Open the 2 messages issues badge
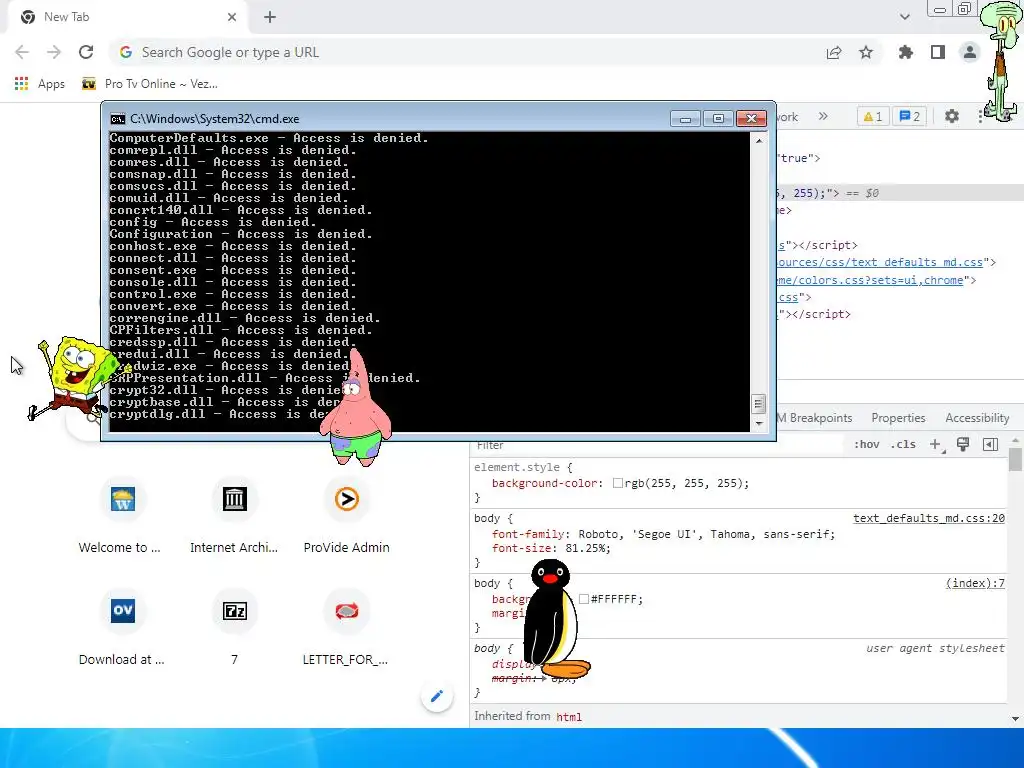Screen dimensions: 1024x768 pos(909,116)
